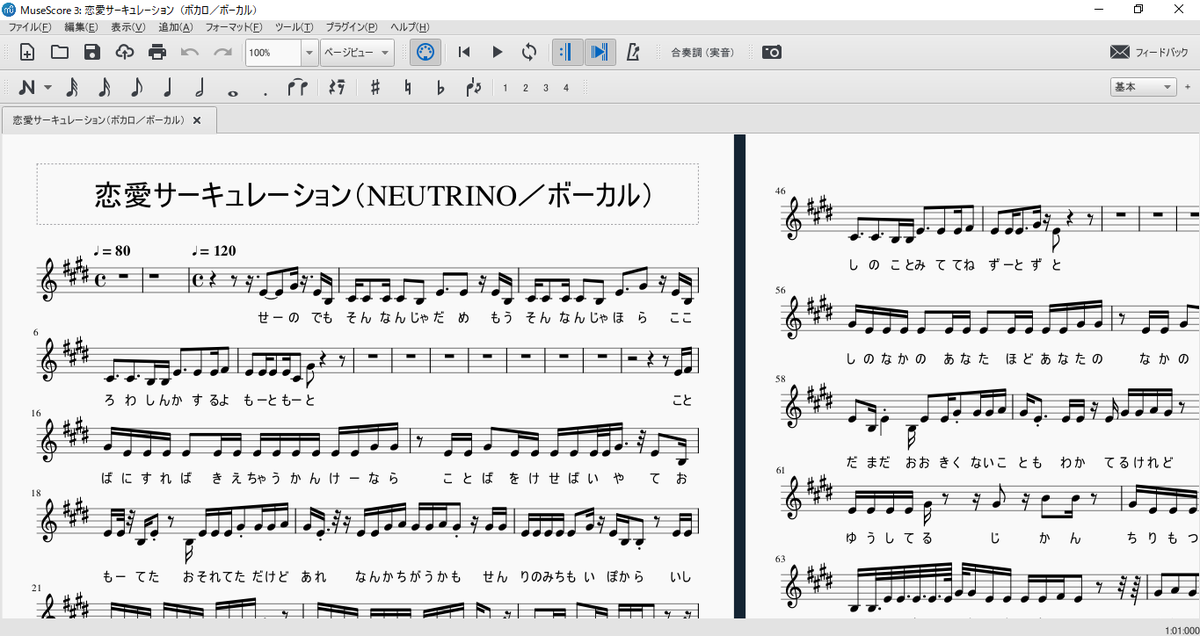Close the 恋愛サーキュレーション score tab
Image resolution: width=1200 pixels, height=636 pixels.
pyautogui.click(x=197, y=120)
